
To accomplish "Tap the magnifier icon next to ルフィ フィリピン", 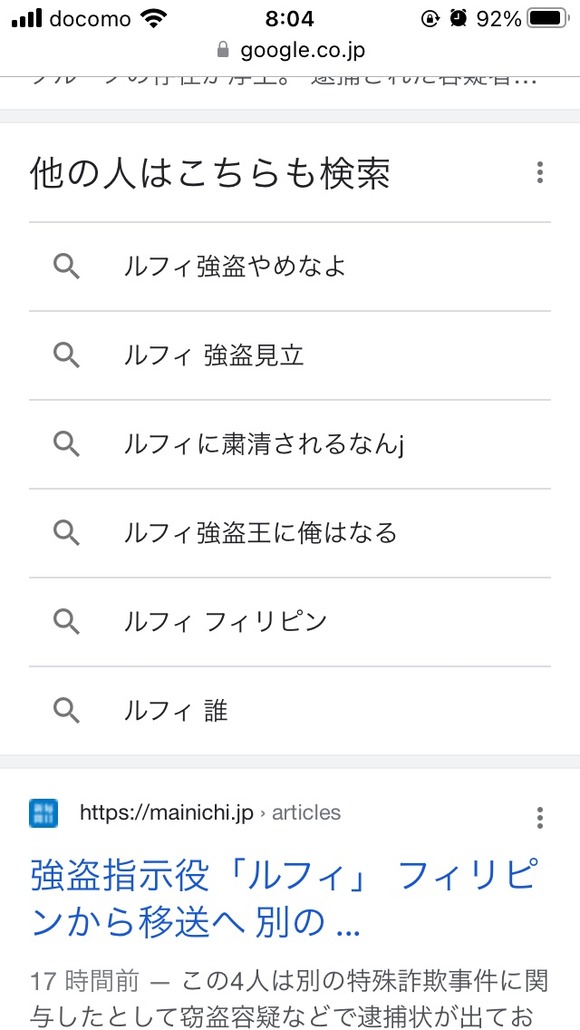I will click(x=66, y=621).
